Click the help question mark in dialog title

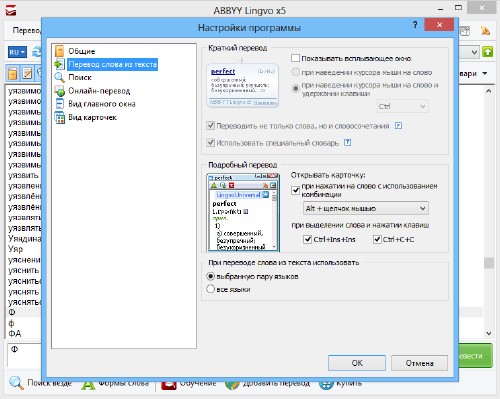click(415, 25)
